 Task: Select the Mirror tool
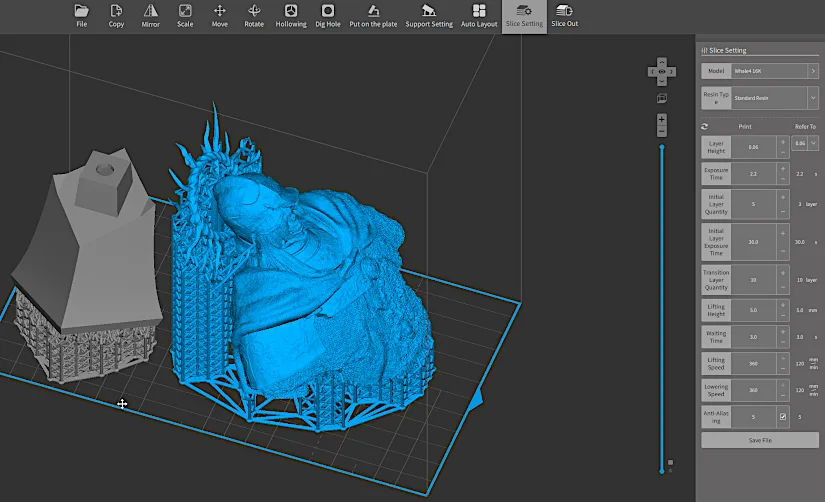(x=150, y=16)
